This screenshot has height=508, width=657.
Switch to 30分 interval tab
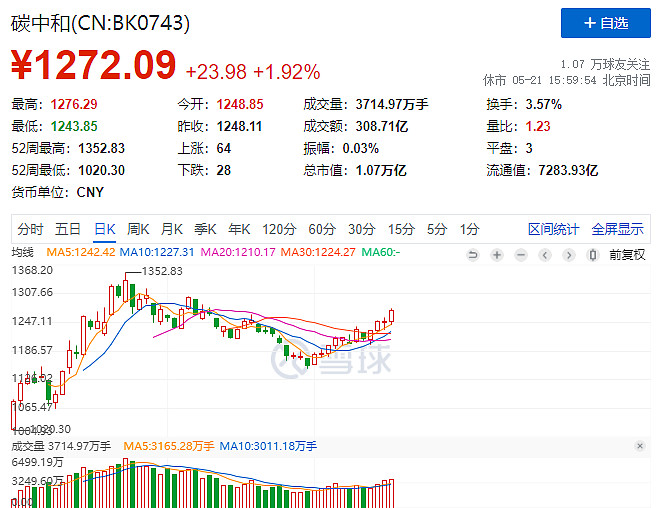click(362, 229)
